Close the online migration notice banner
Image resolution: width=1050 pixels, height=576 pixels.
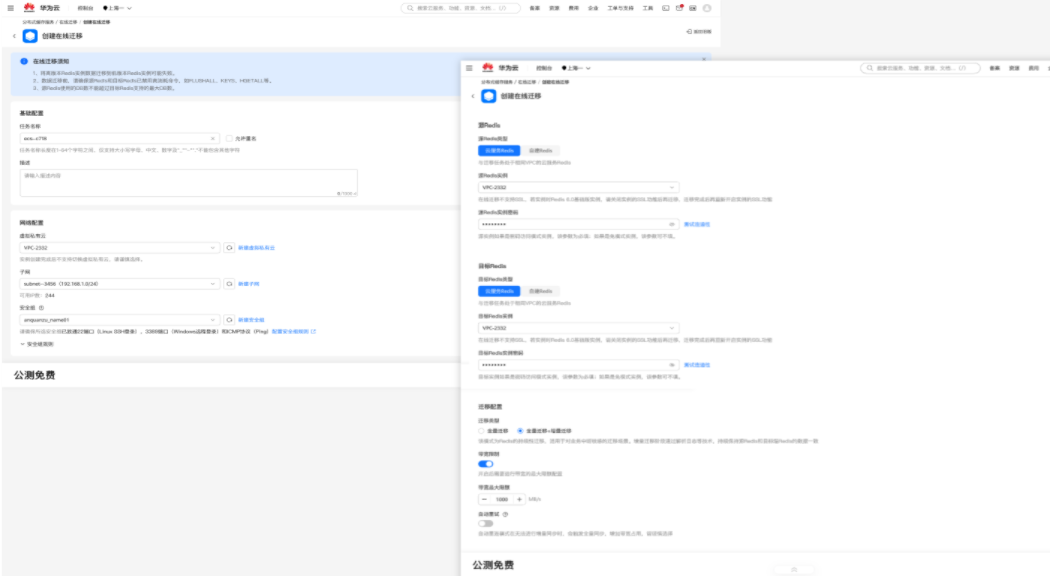[x=704, y=60]
